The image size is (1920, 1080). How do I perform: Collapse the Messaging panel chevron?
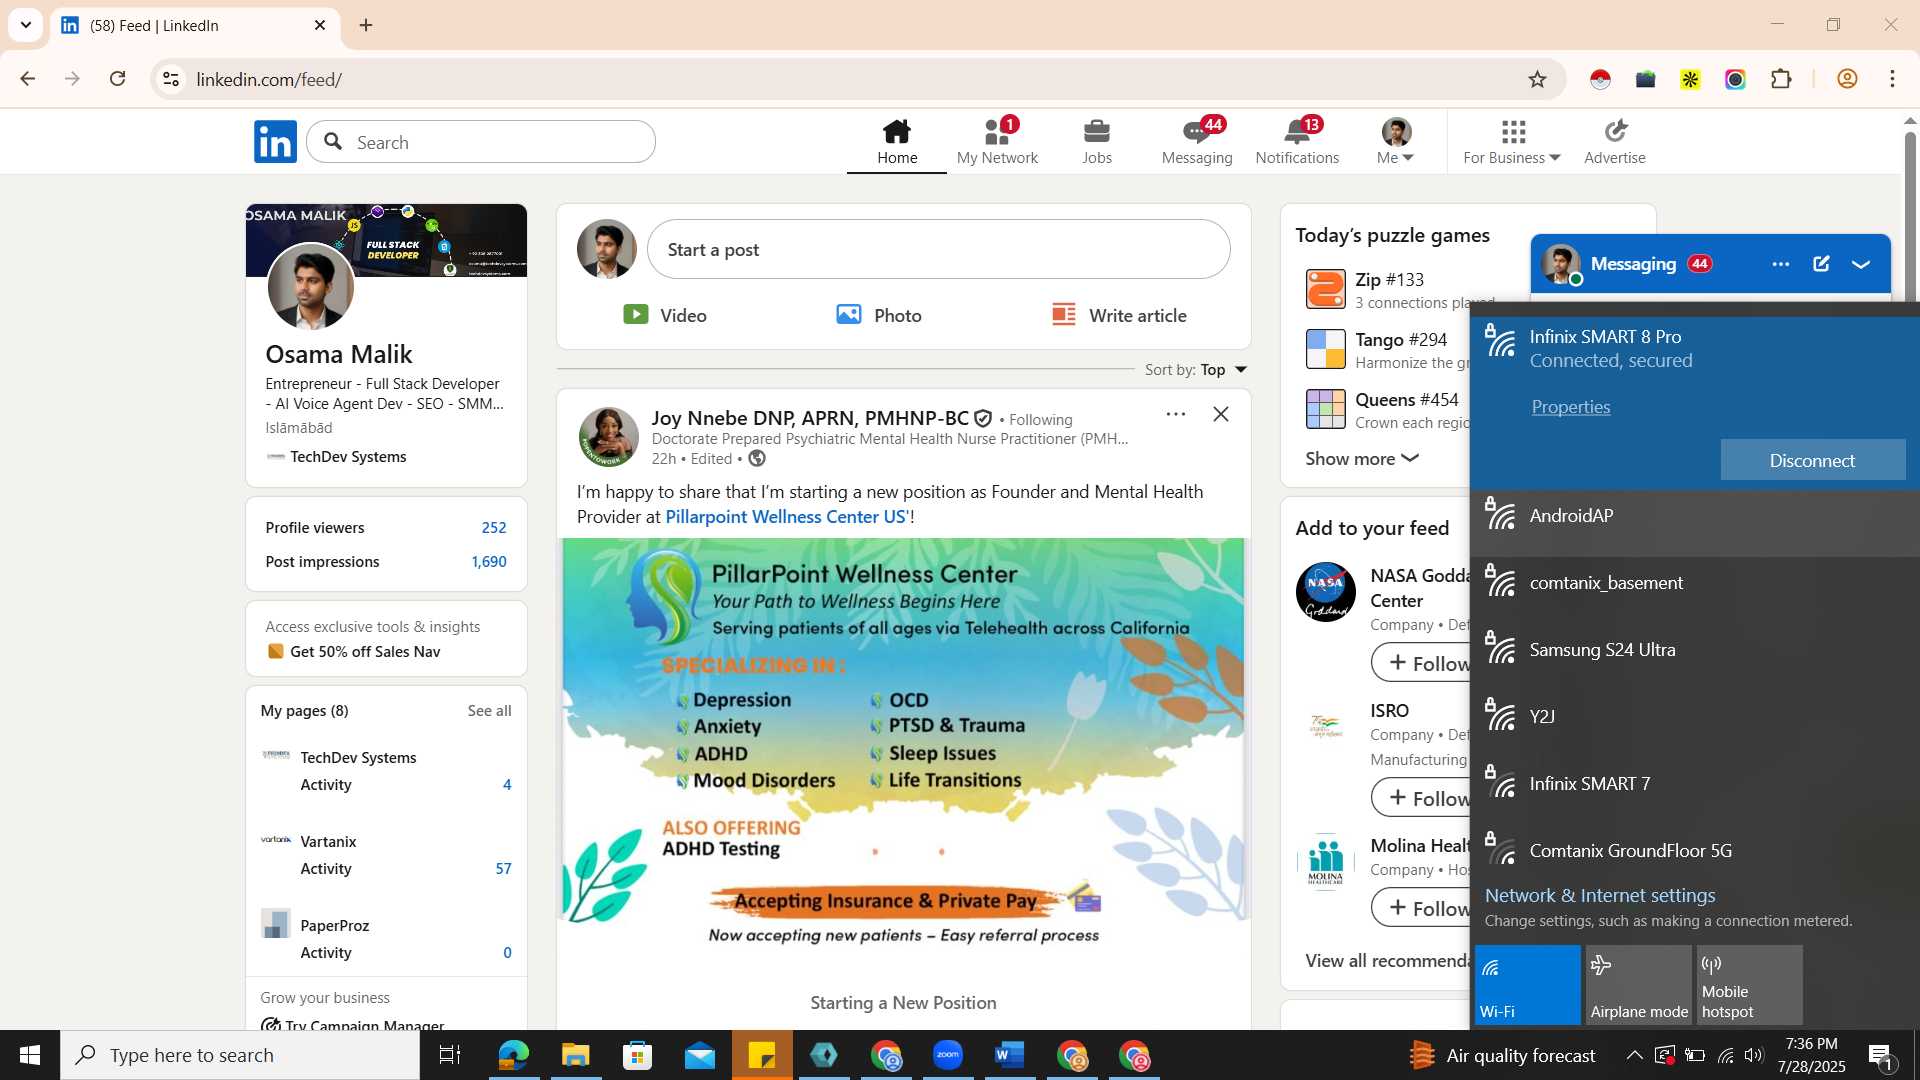[1861, 264]
